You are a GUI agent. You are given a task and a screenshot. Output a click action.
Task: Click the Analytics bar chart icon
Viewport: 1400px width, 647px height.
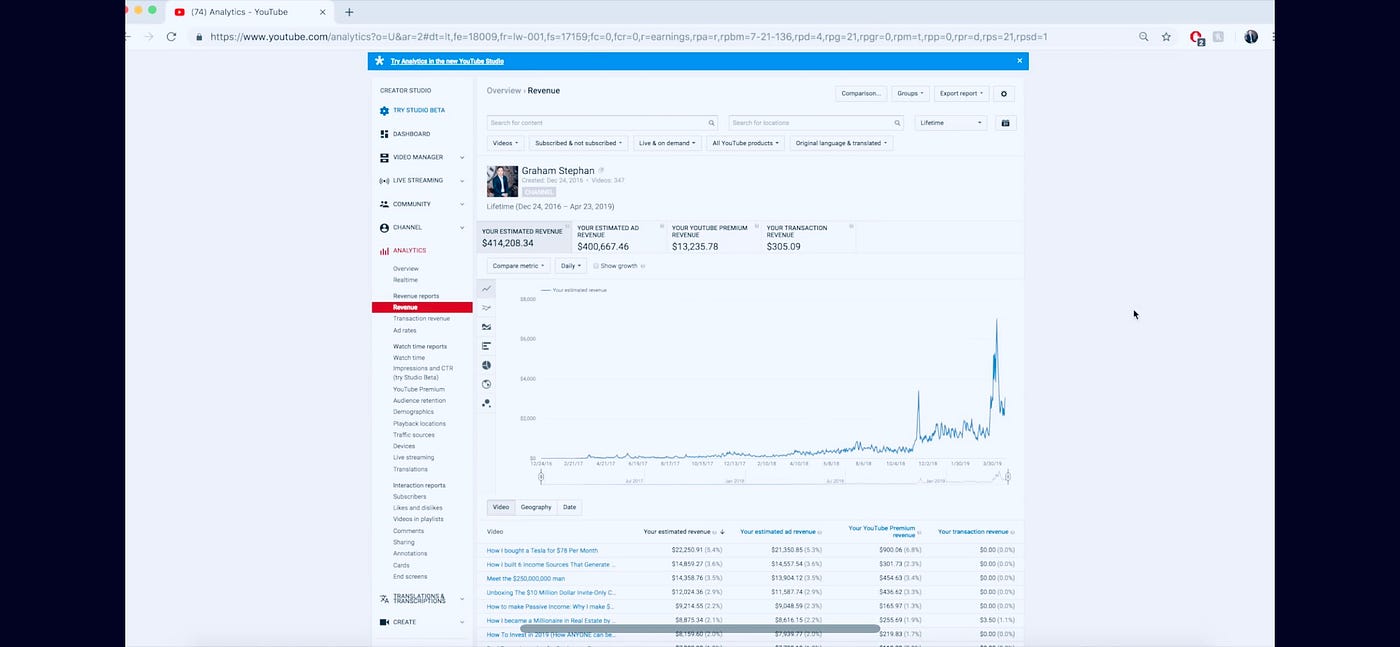pos(384,251)
